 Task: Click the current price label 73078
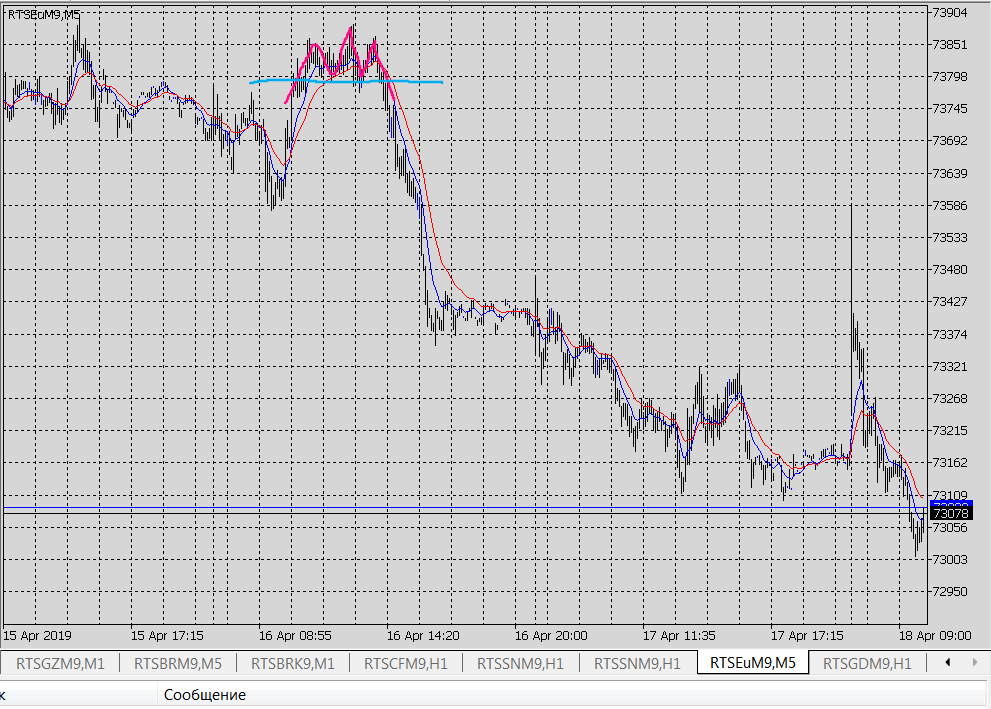pyautogui.click(x=951, y=514)
